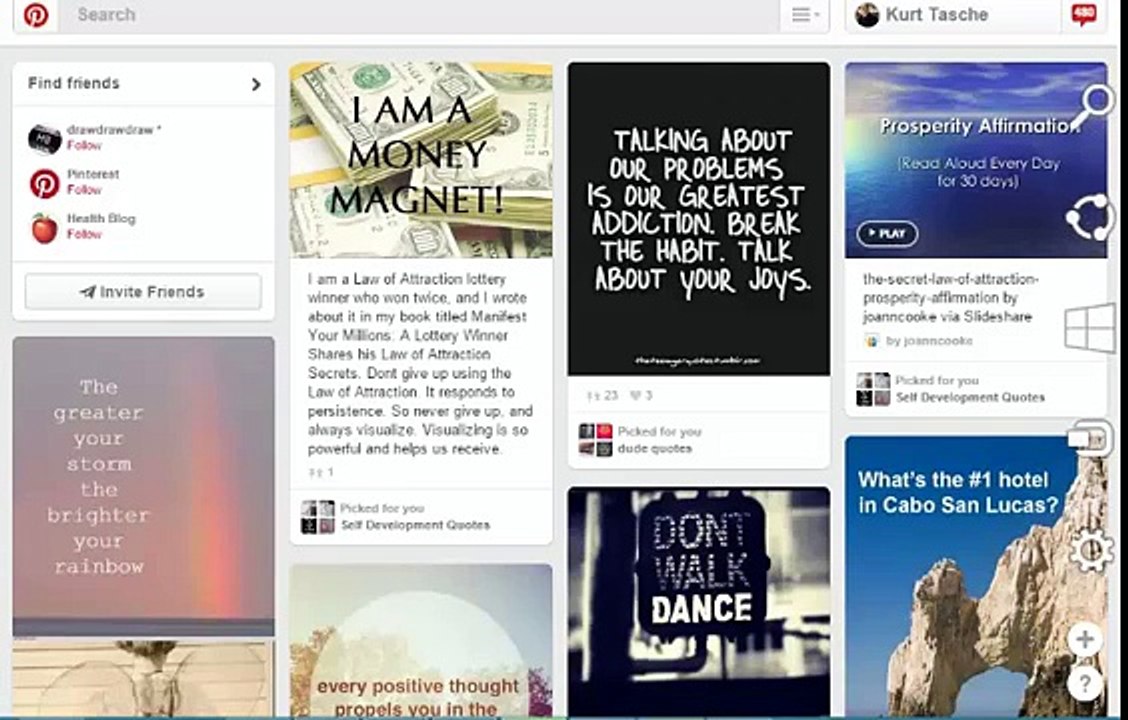Open Self Development Quotes board under Prosperity pin
This screenshot has height=720, width=1128.
970,397
